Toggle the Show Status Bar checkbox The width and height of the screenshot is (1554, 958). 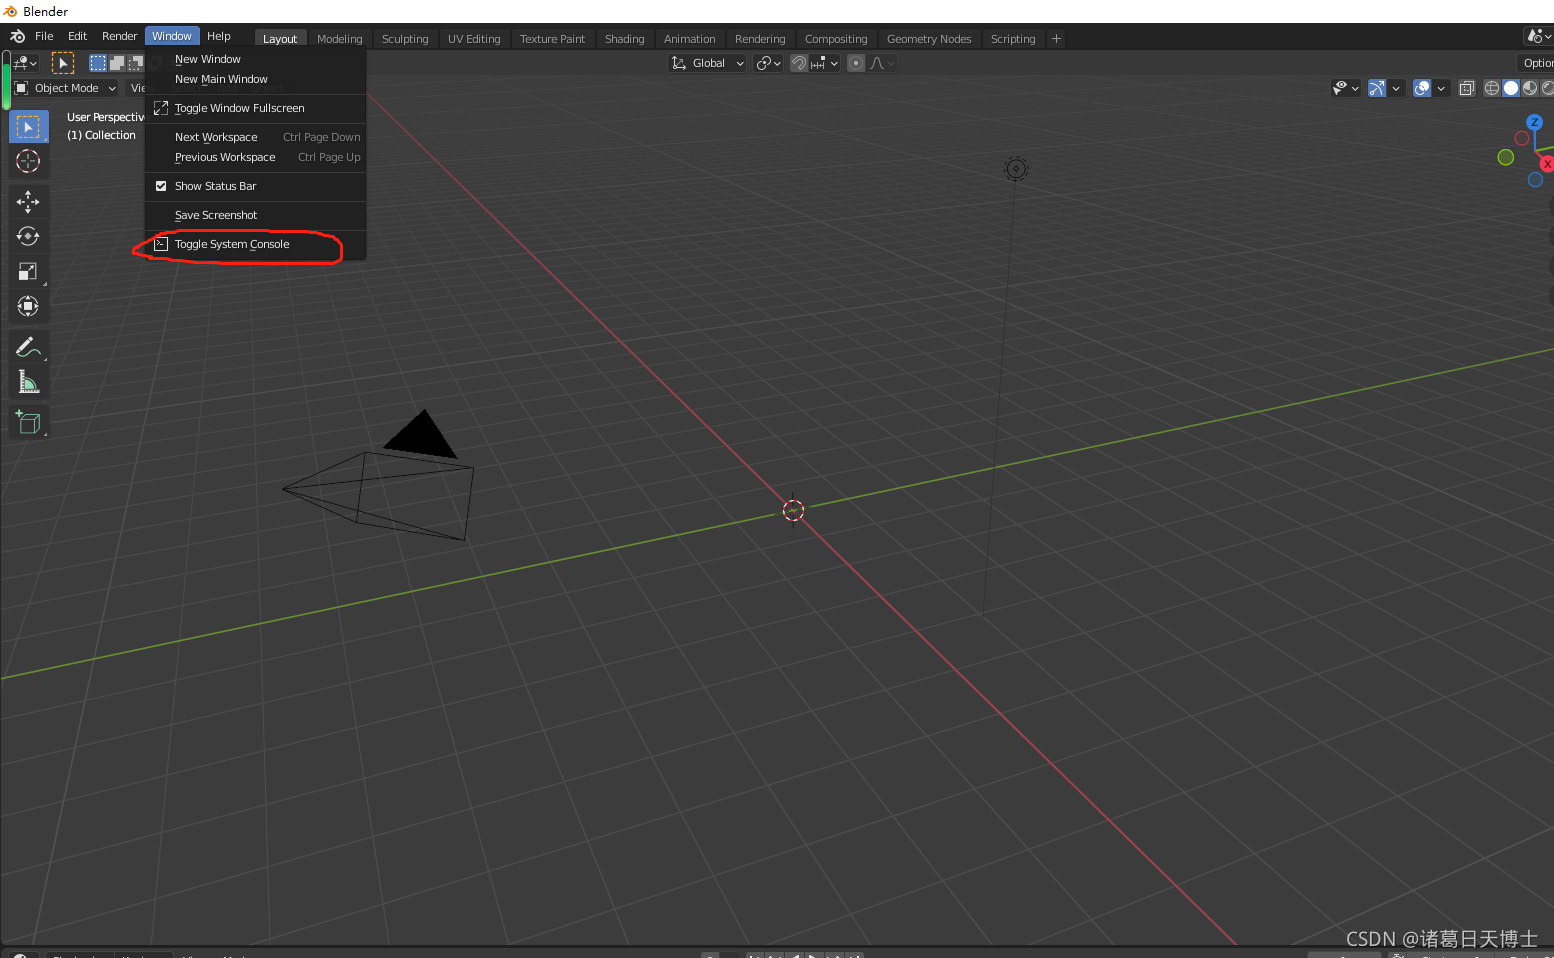click(161, 186)
